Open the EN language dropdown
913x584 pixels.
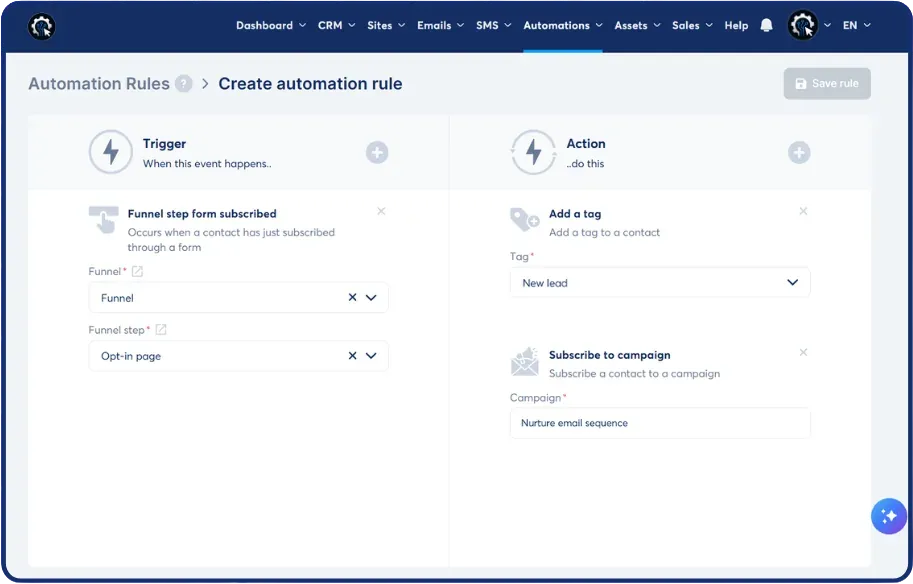[857, 25]
